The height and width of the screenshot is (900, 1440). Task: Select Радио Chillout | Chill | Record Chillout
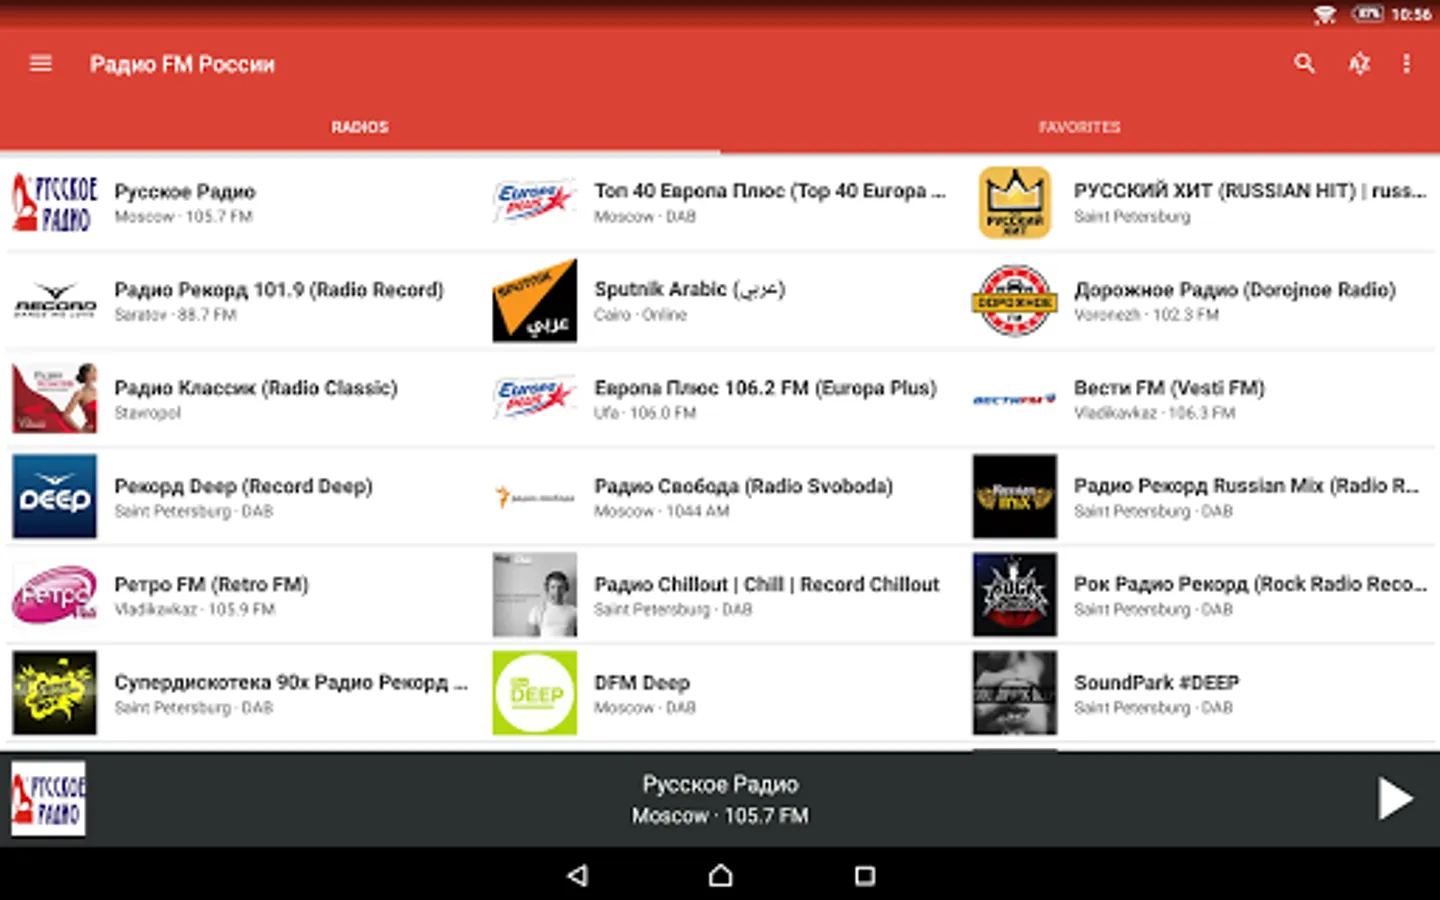click(767, 583)
